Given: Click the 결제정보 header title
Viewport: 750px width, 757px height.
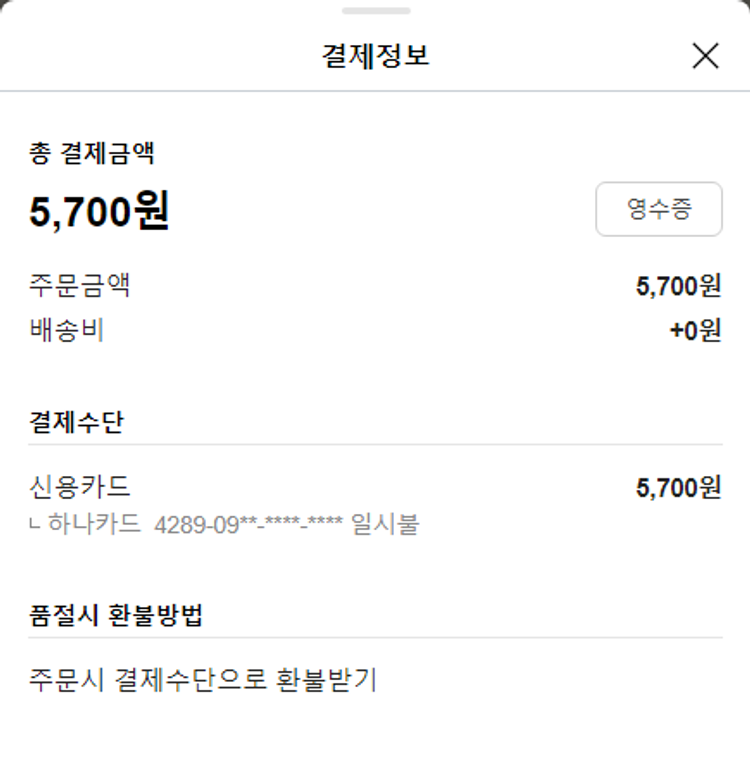Looking at the screenshot, I should pos(375,56).
